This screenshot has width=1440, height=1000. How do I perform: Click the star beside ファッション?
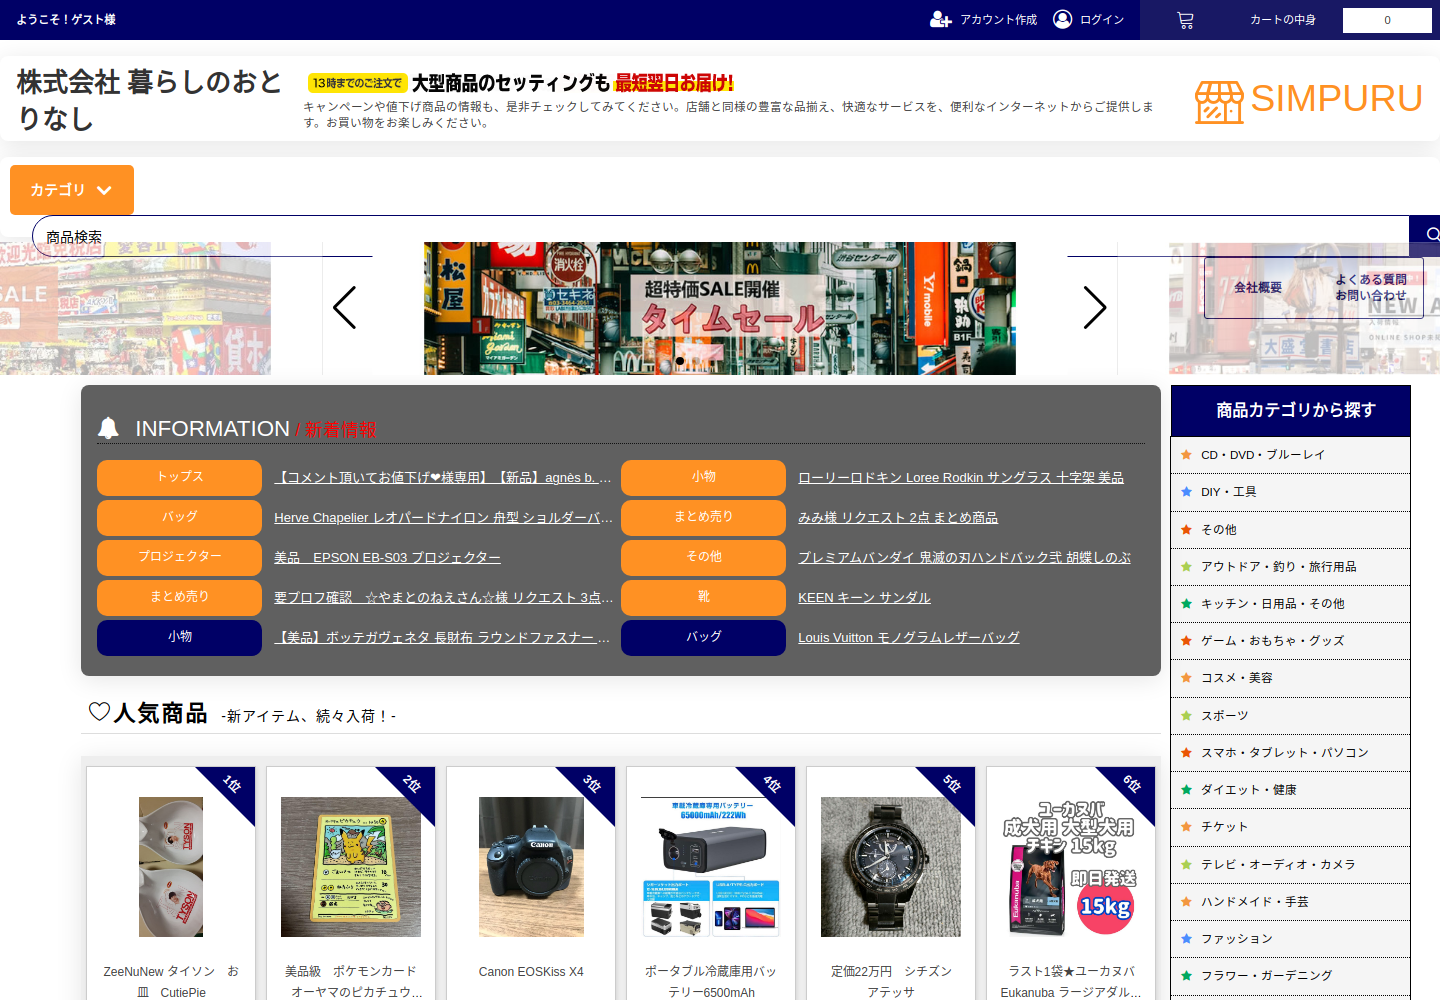click(1186, 939)
